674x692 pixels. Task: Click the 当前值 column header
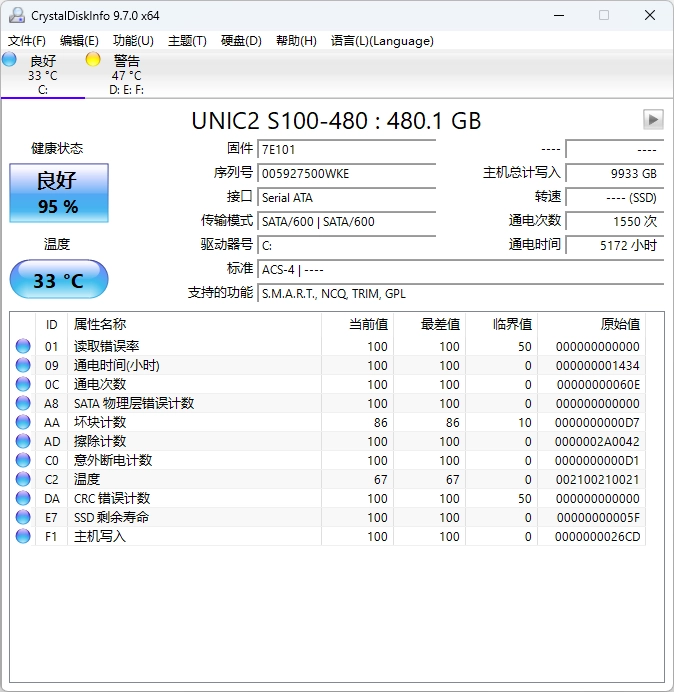point(358,324)
